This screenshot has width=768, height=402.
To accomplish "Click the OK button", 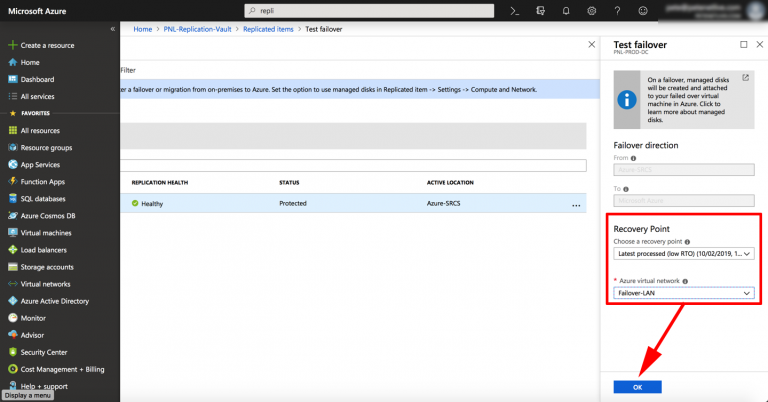I will 637,387.
